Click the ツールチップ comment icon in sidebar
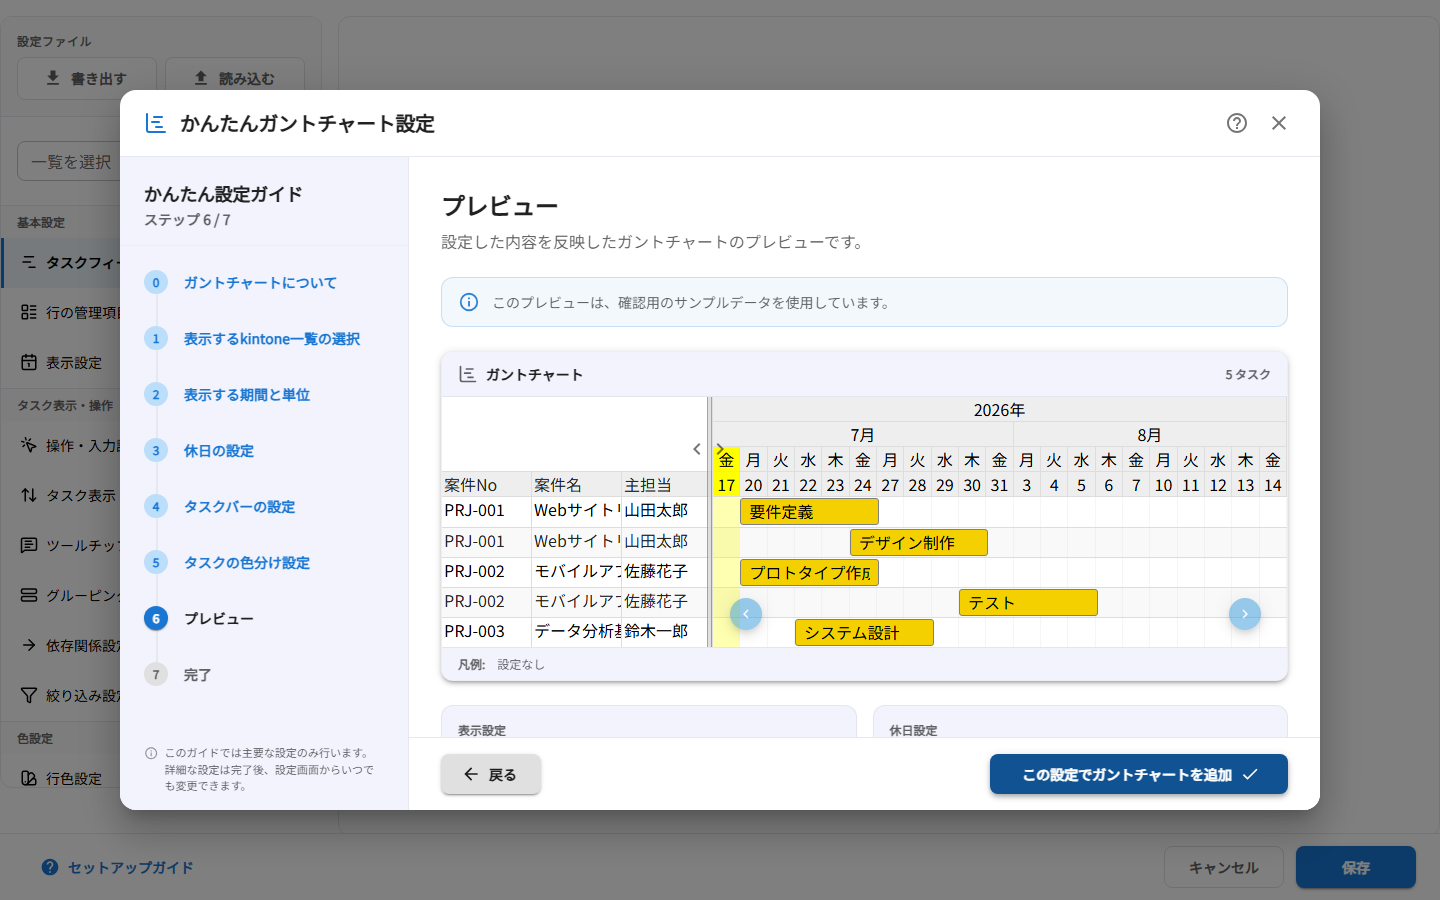This screenshot has height=900, width=1440. tap(29, 545)
